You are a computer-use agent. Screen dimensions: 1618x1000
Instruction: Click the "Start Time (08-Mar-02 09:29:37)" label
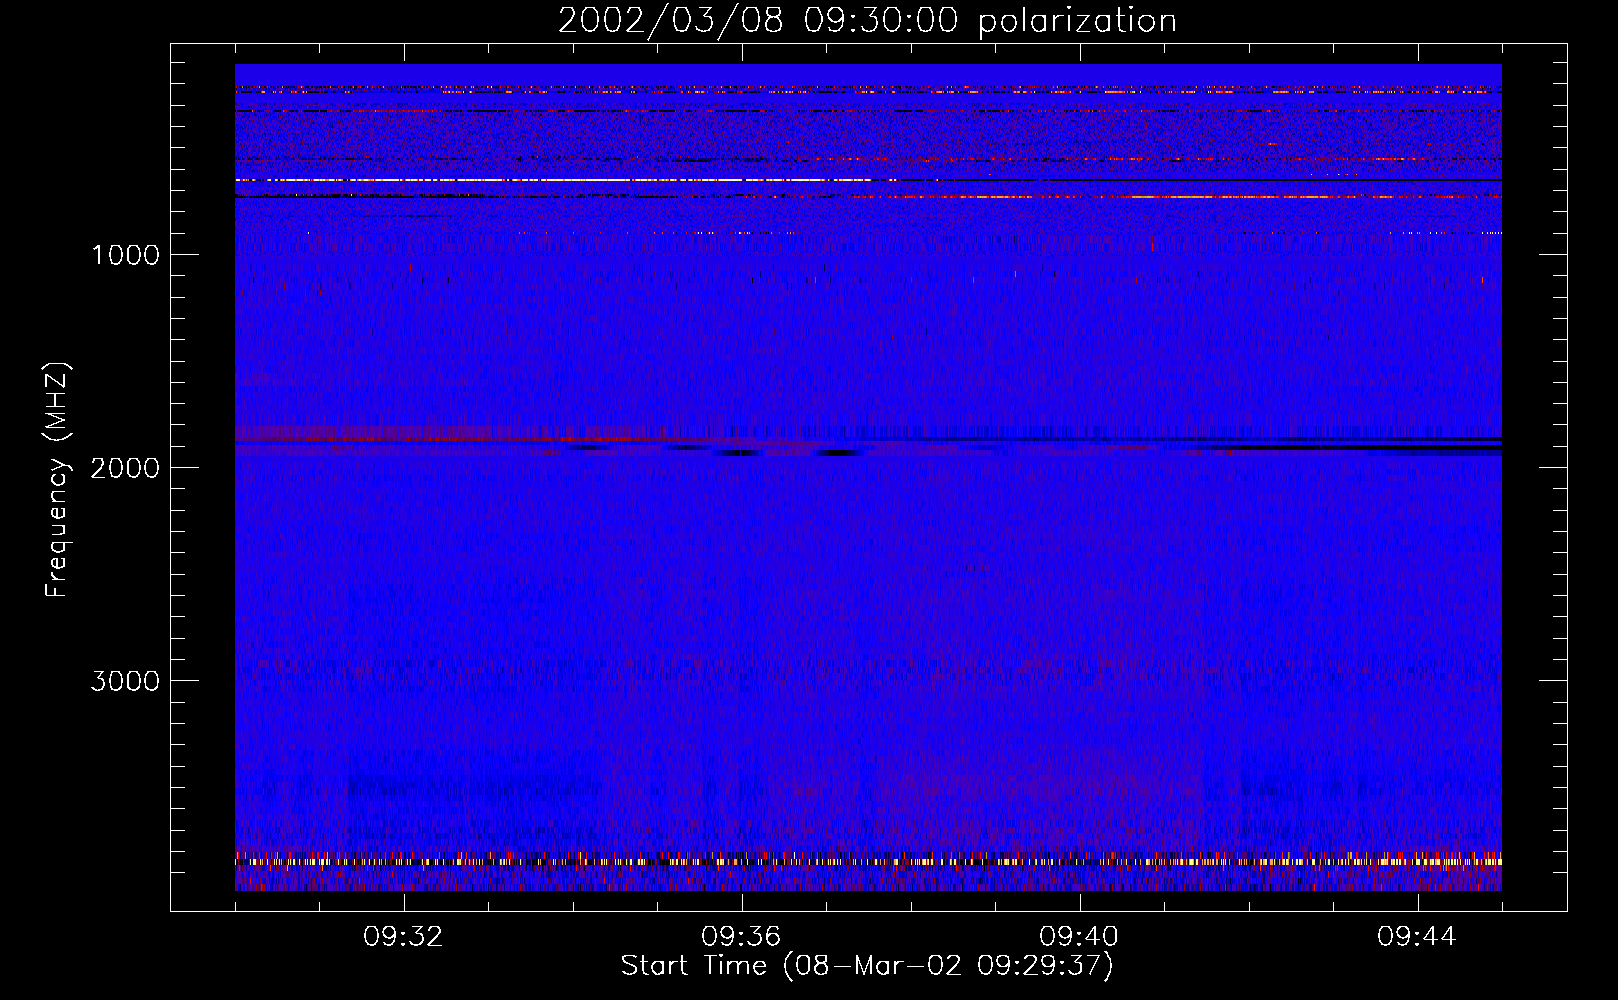tap(867, 966)
